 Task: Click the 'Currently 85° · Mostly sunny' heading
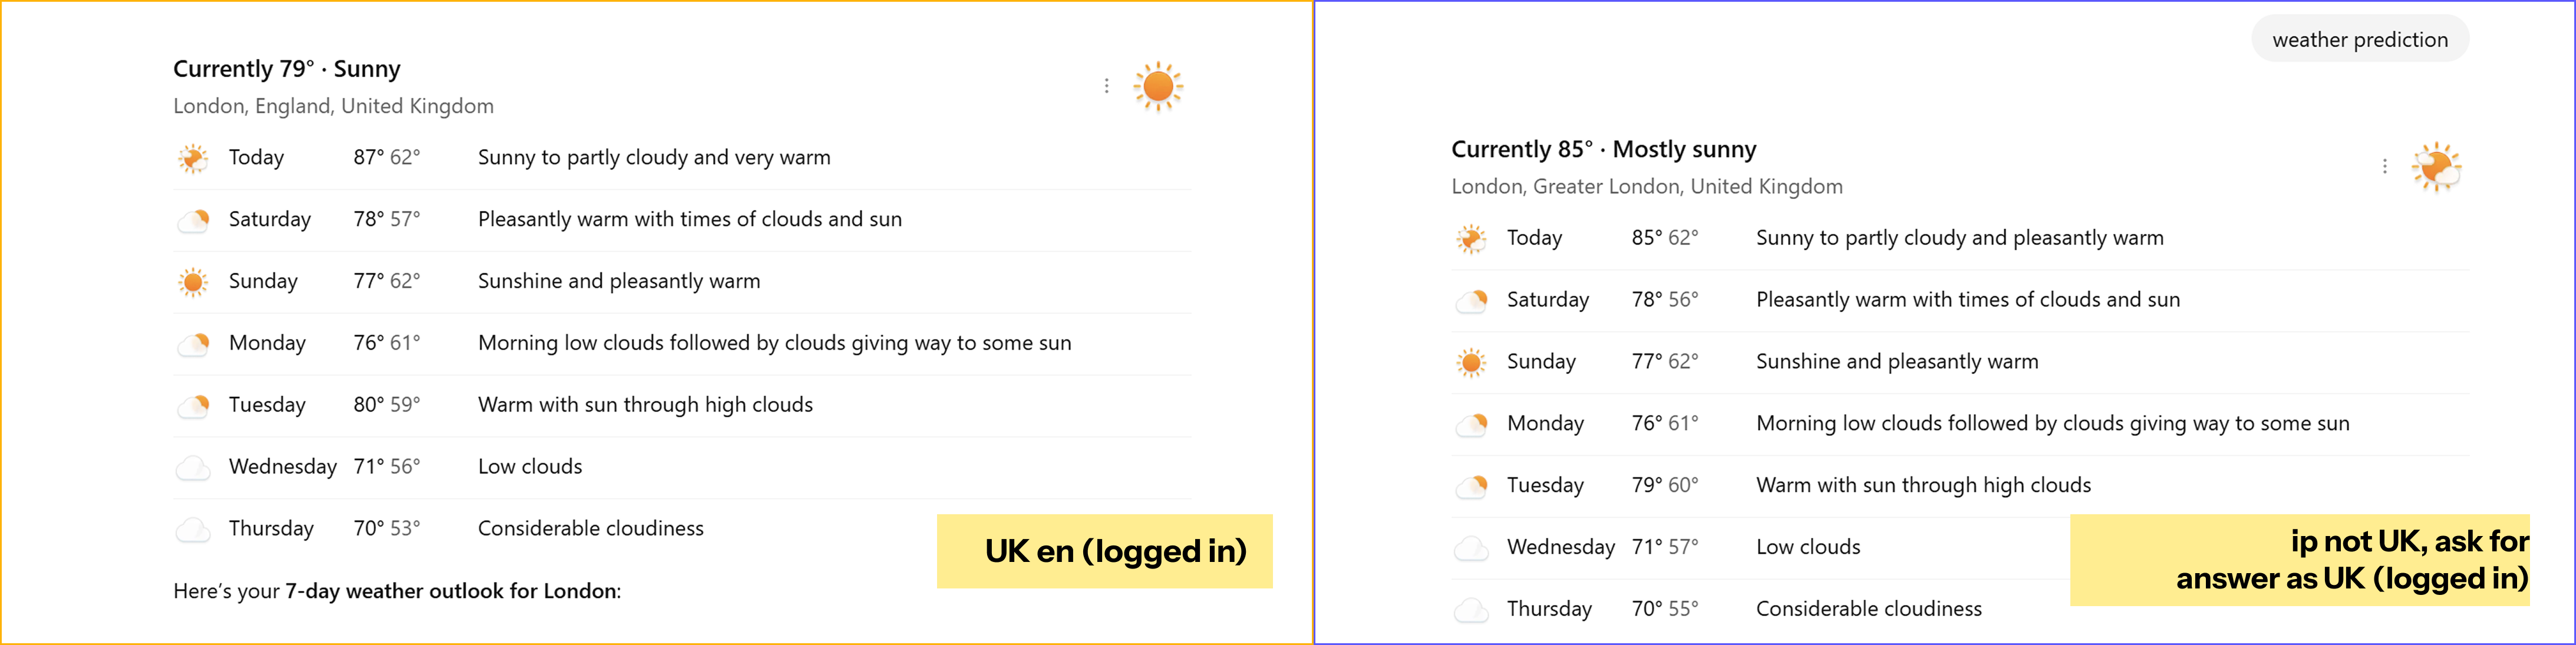1603,149
